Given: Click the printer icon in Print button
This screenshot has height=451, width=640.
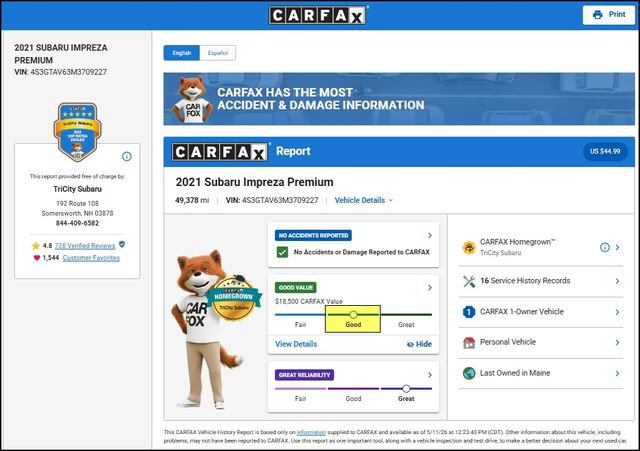Looking at the screenshot, I should (x=598, y=15).
